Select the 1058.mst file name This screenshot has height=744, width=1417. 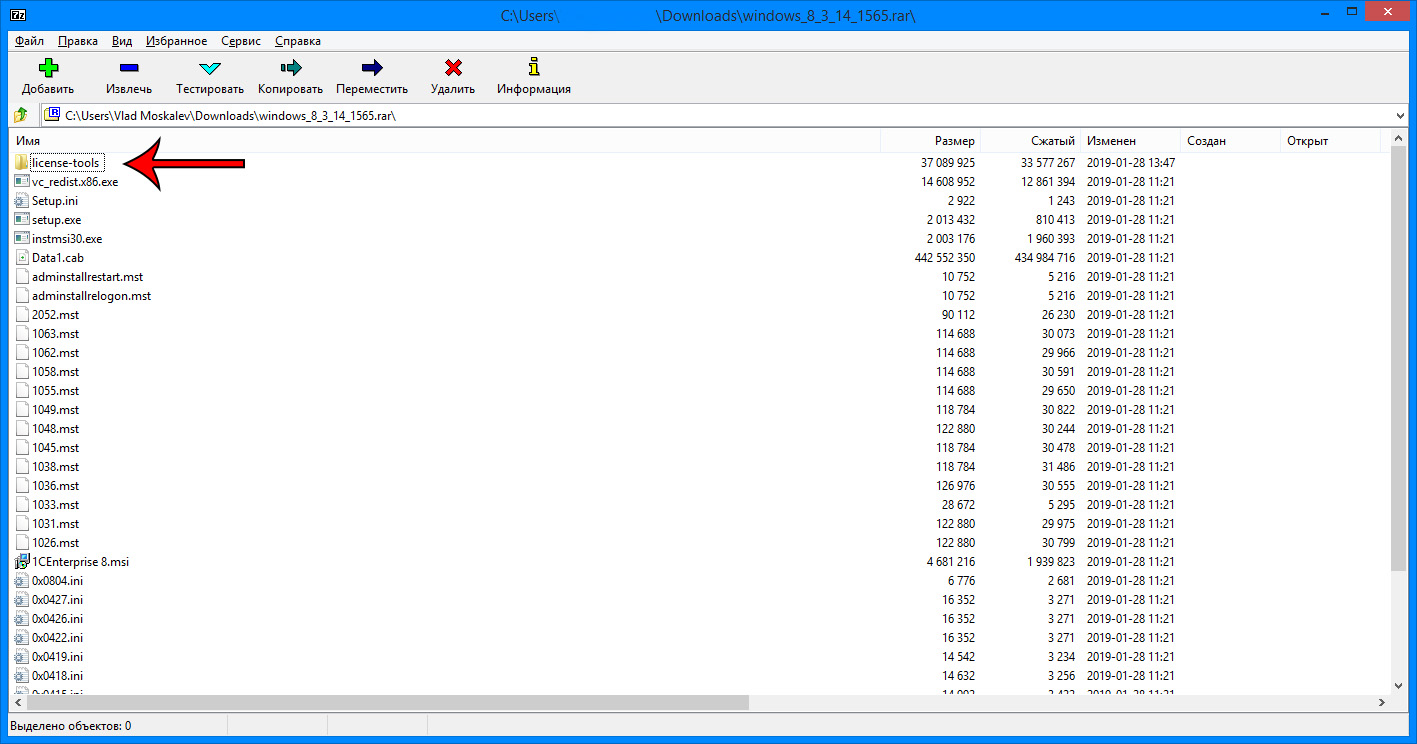coord(55,371)
